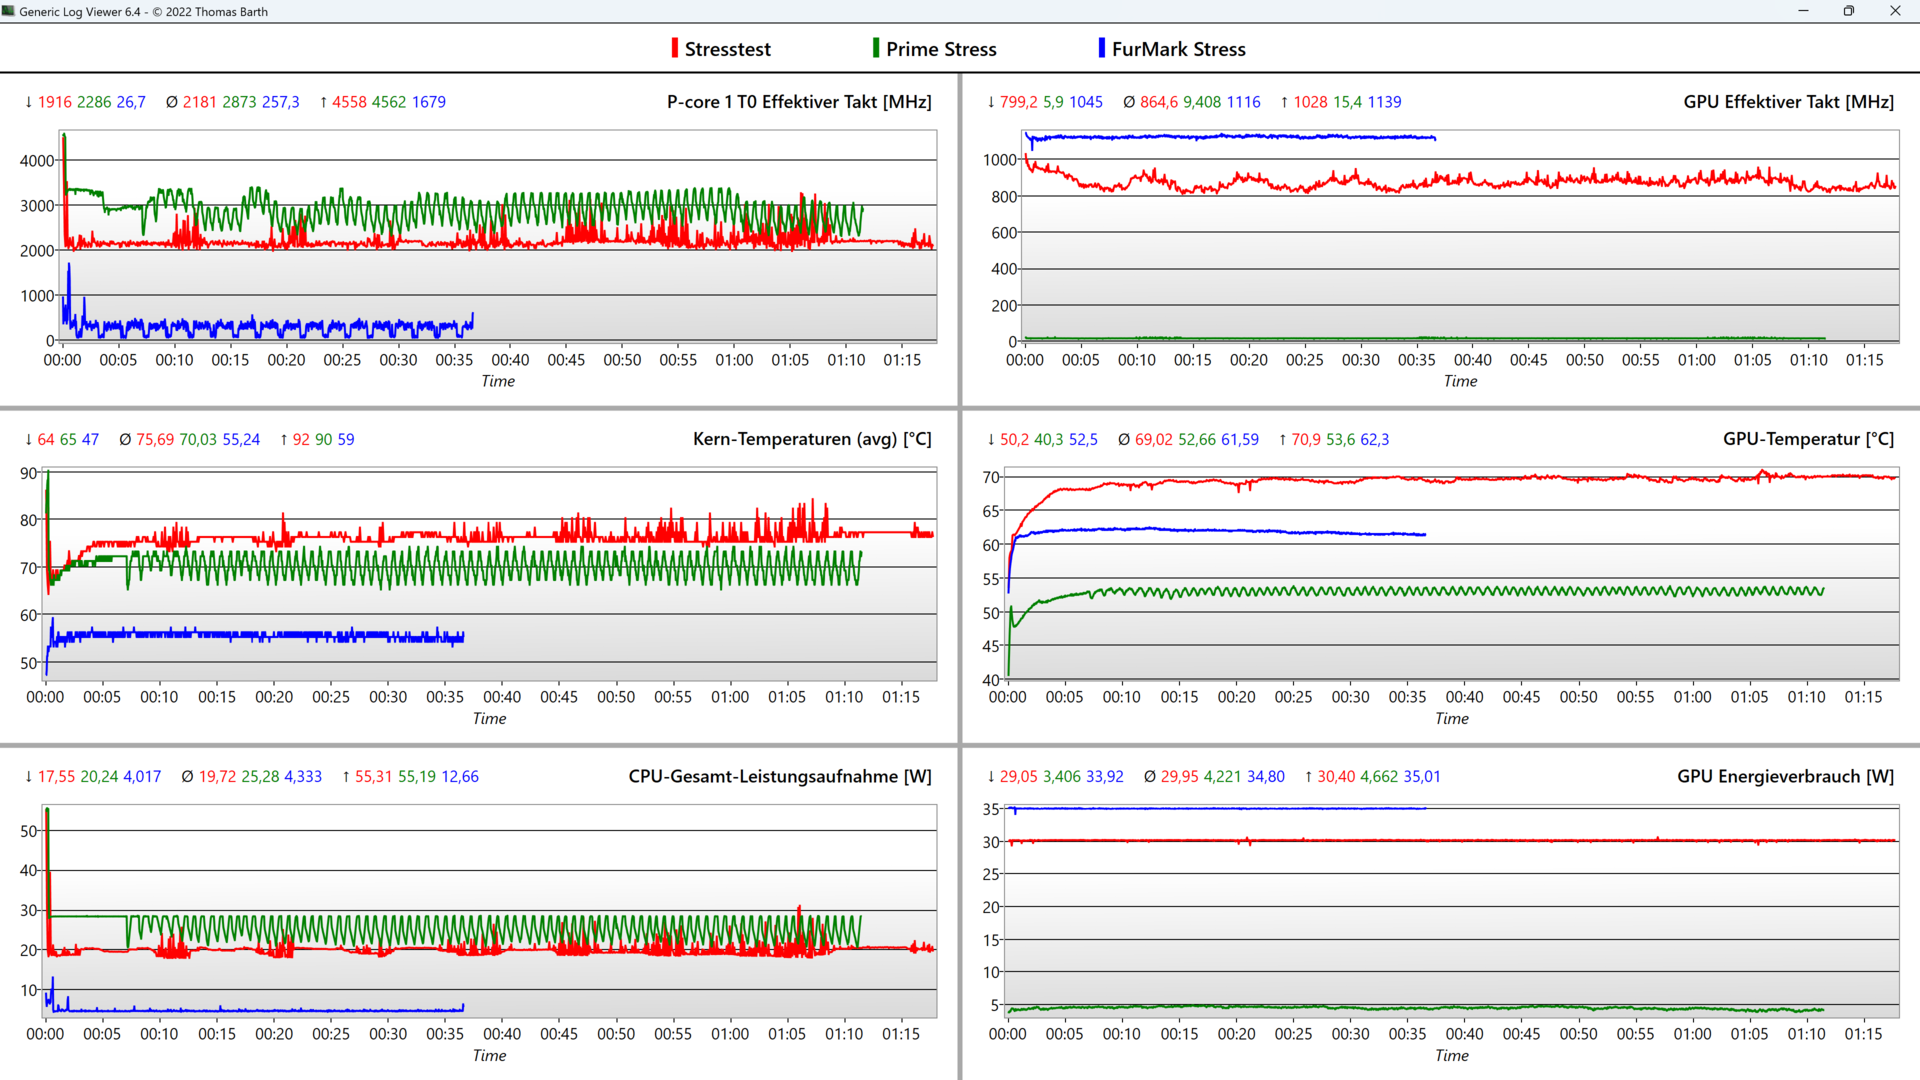Click the average symbol in the GPU-Temperatur stats
This screenshot has height=1080, width=1920.
tap(1123, 439)
